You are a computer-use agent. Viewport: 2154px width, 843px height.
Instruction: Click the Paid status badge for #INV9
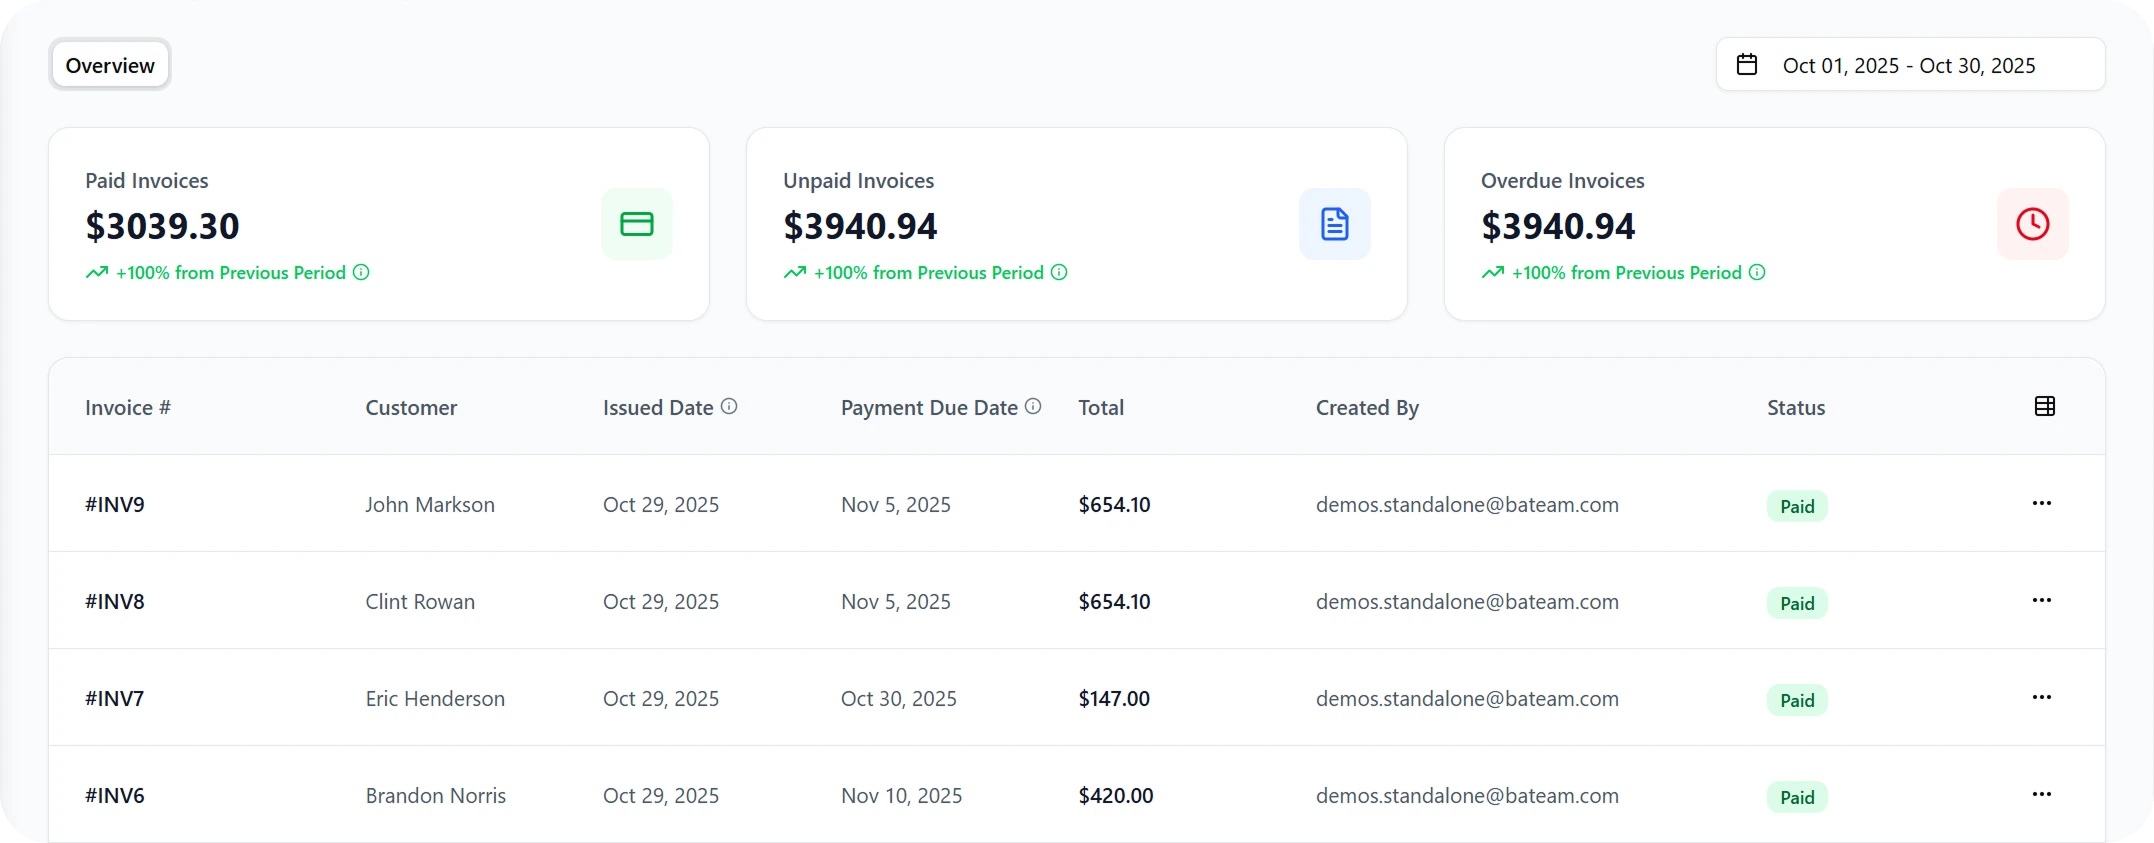pos(1797,506)
